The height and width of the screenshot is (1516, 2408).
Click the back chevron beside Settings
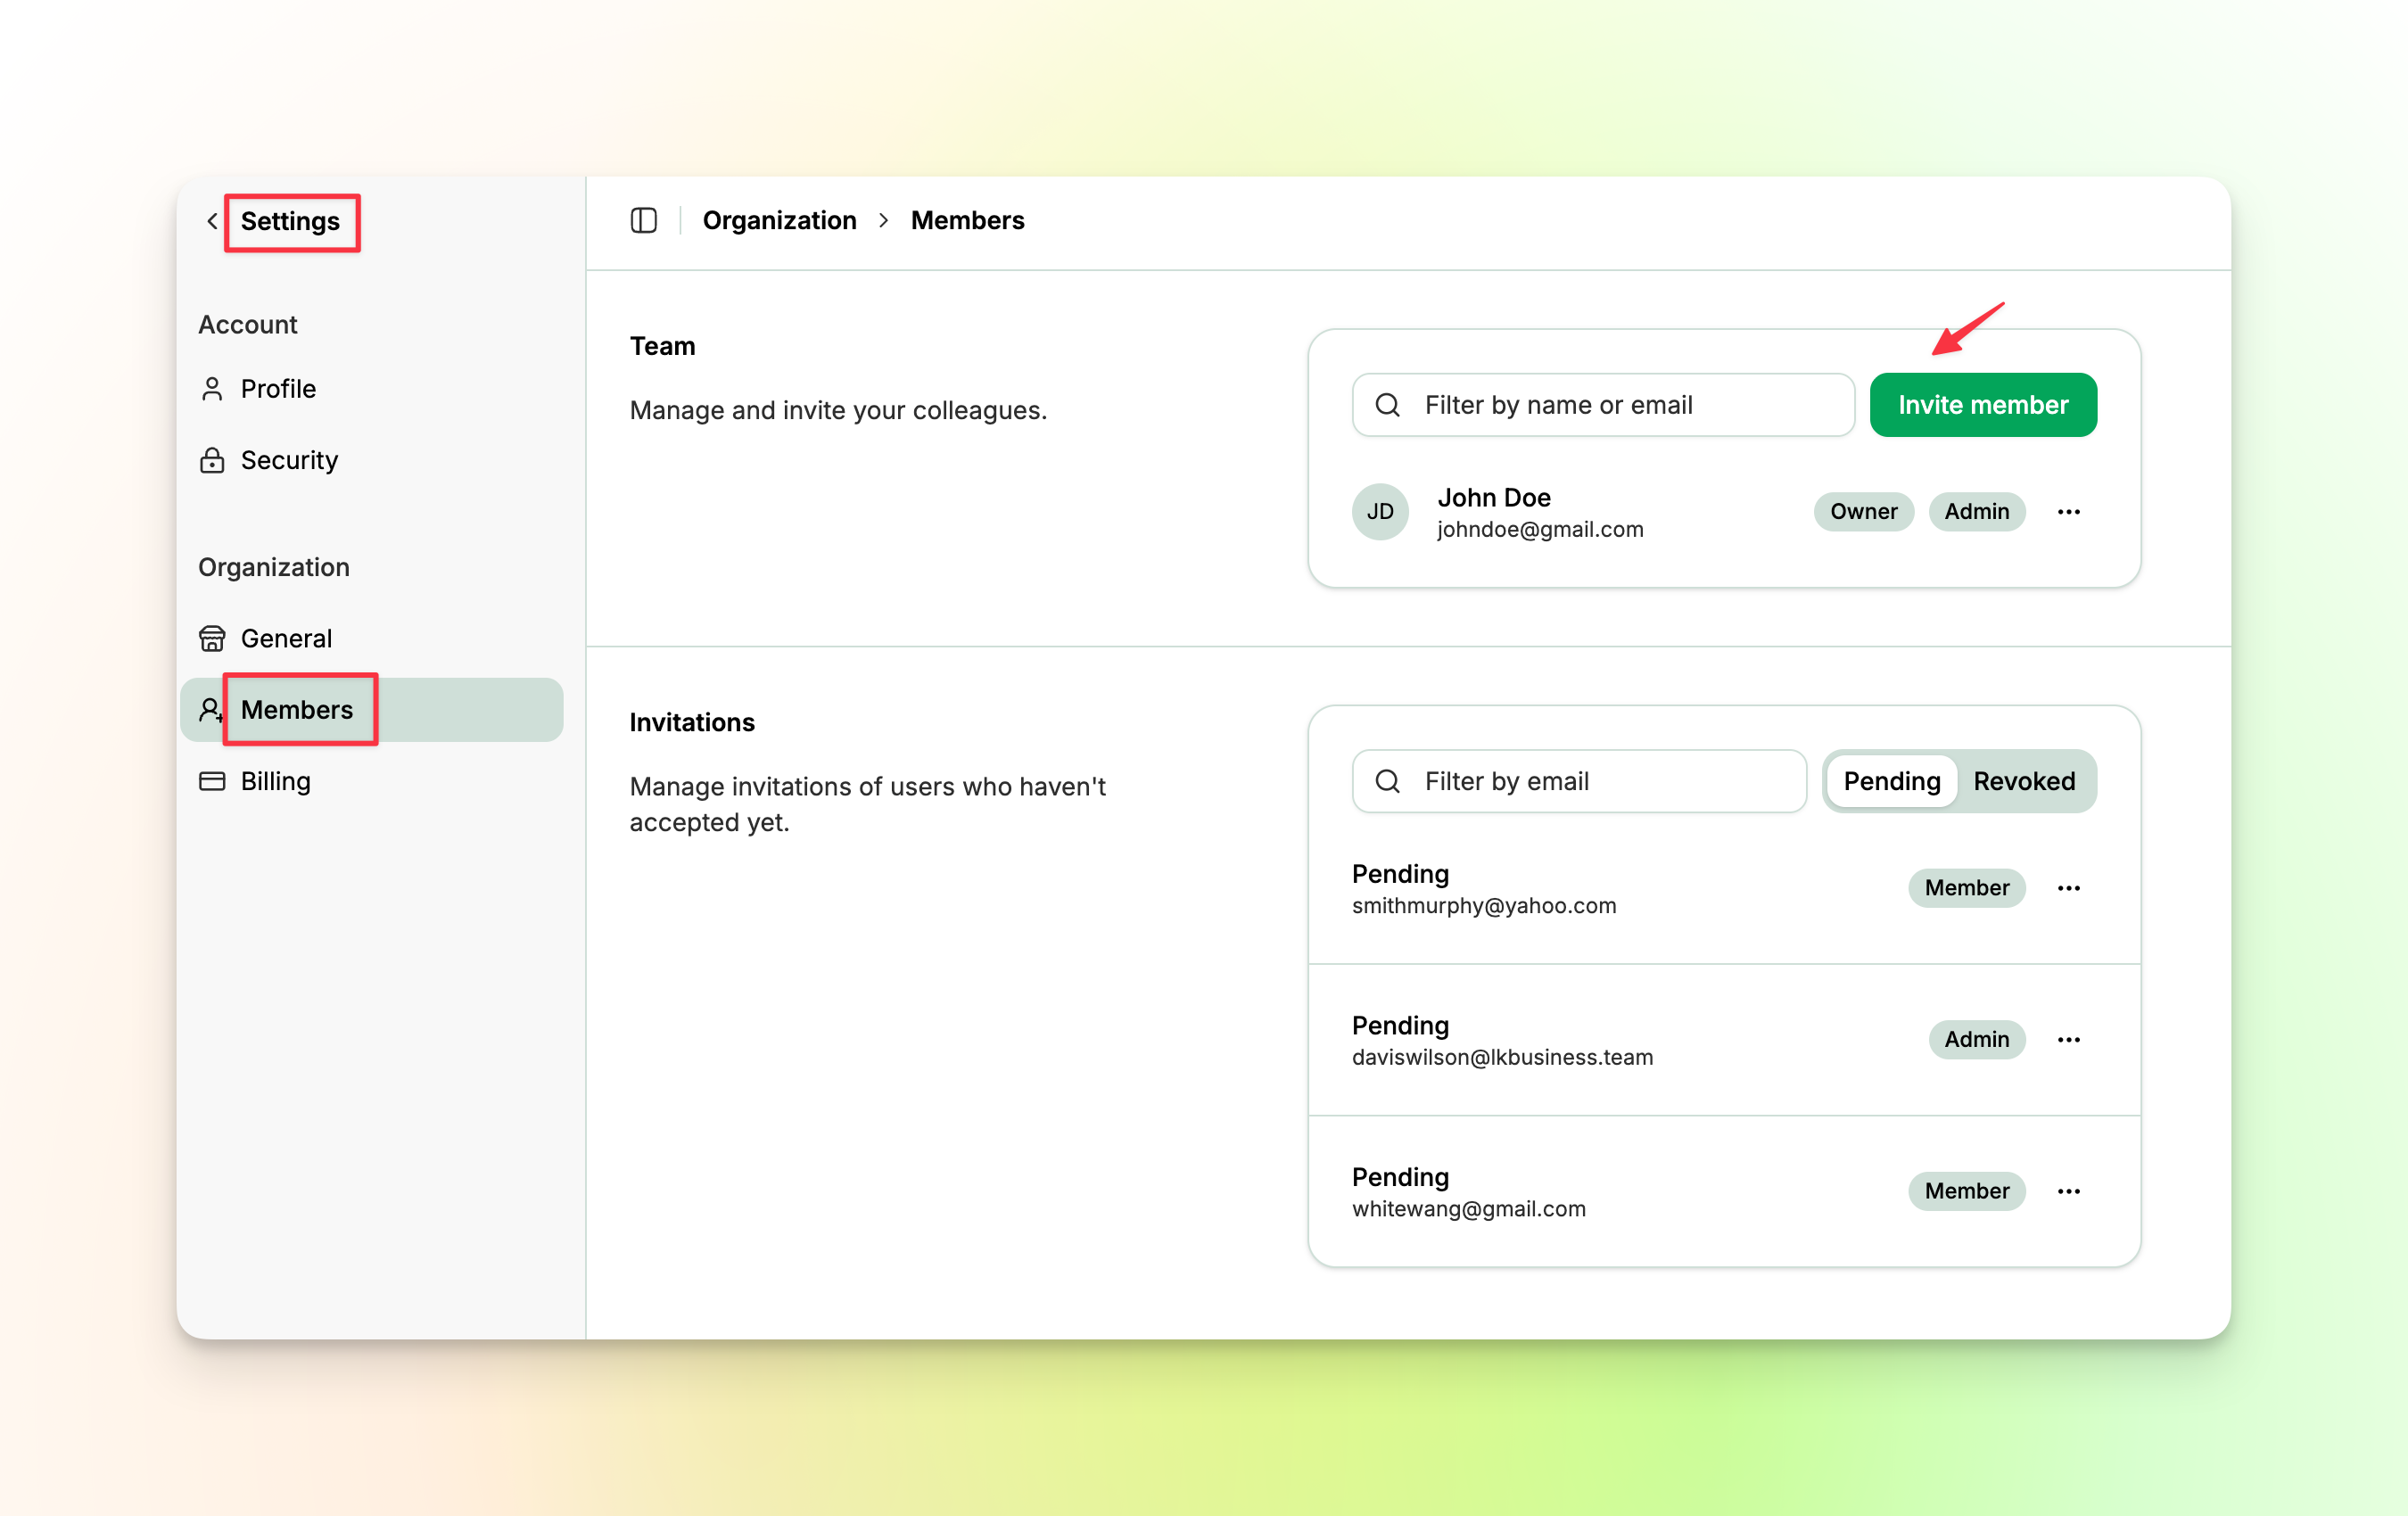(212, 221)
